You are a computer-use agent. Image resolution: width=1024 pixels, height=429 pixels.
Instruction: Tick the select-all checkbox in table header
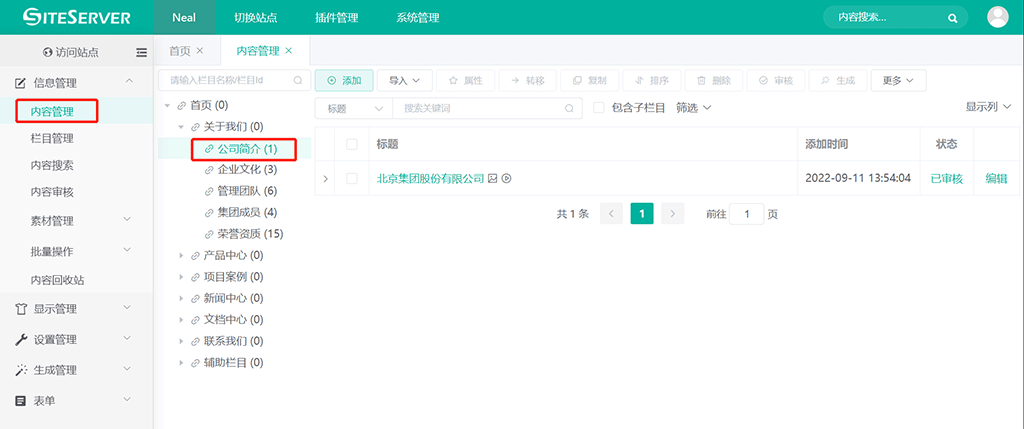[x=351, y=144]
